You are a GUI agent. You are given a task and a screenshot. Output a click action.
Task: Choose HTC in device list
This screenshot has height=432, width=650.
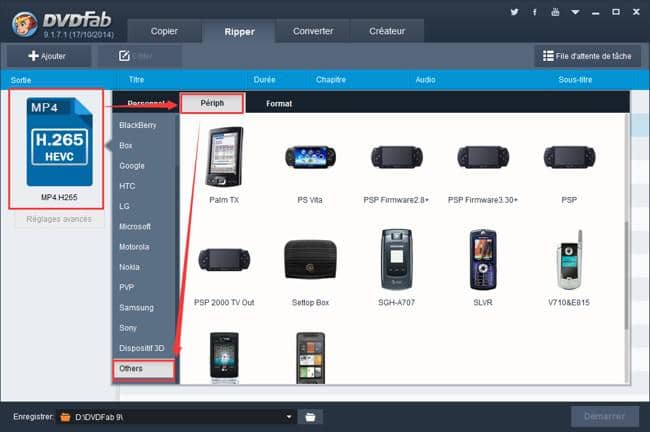click(127, 186)
